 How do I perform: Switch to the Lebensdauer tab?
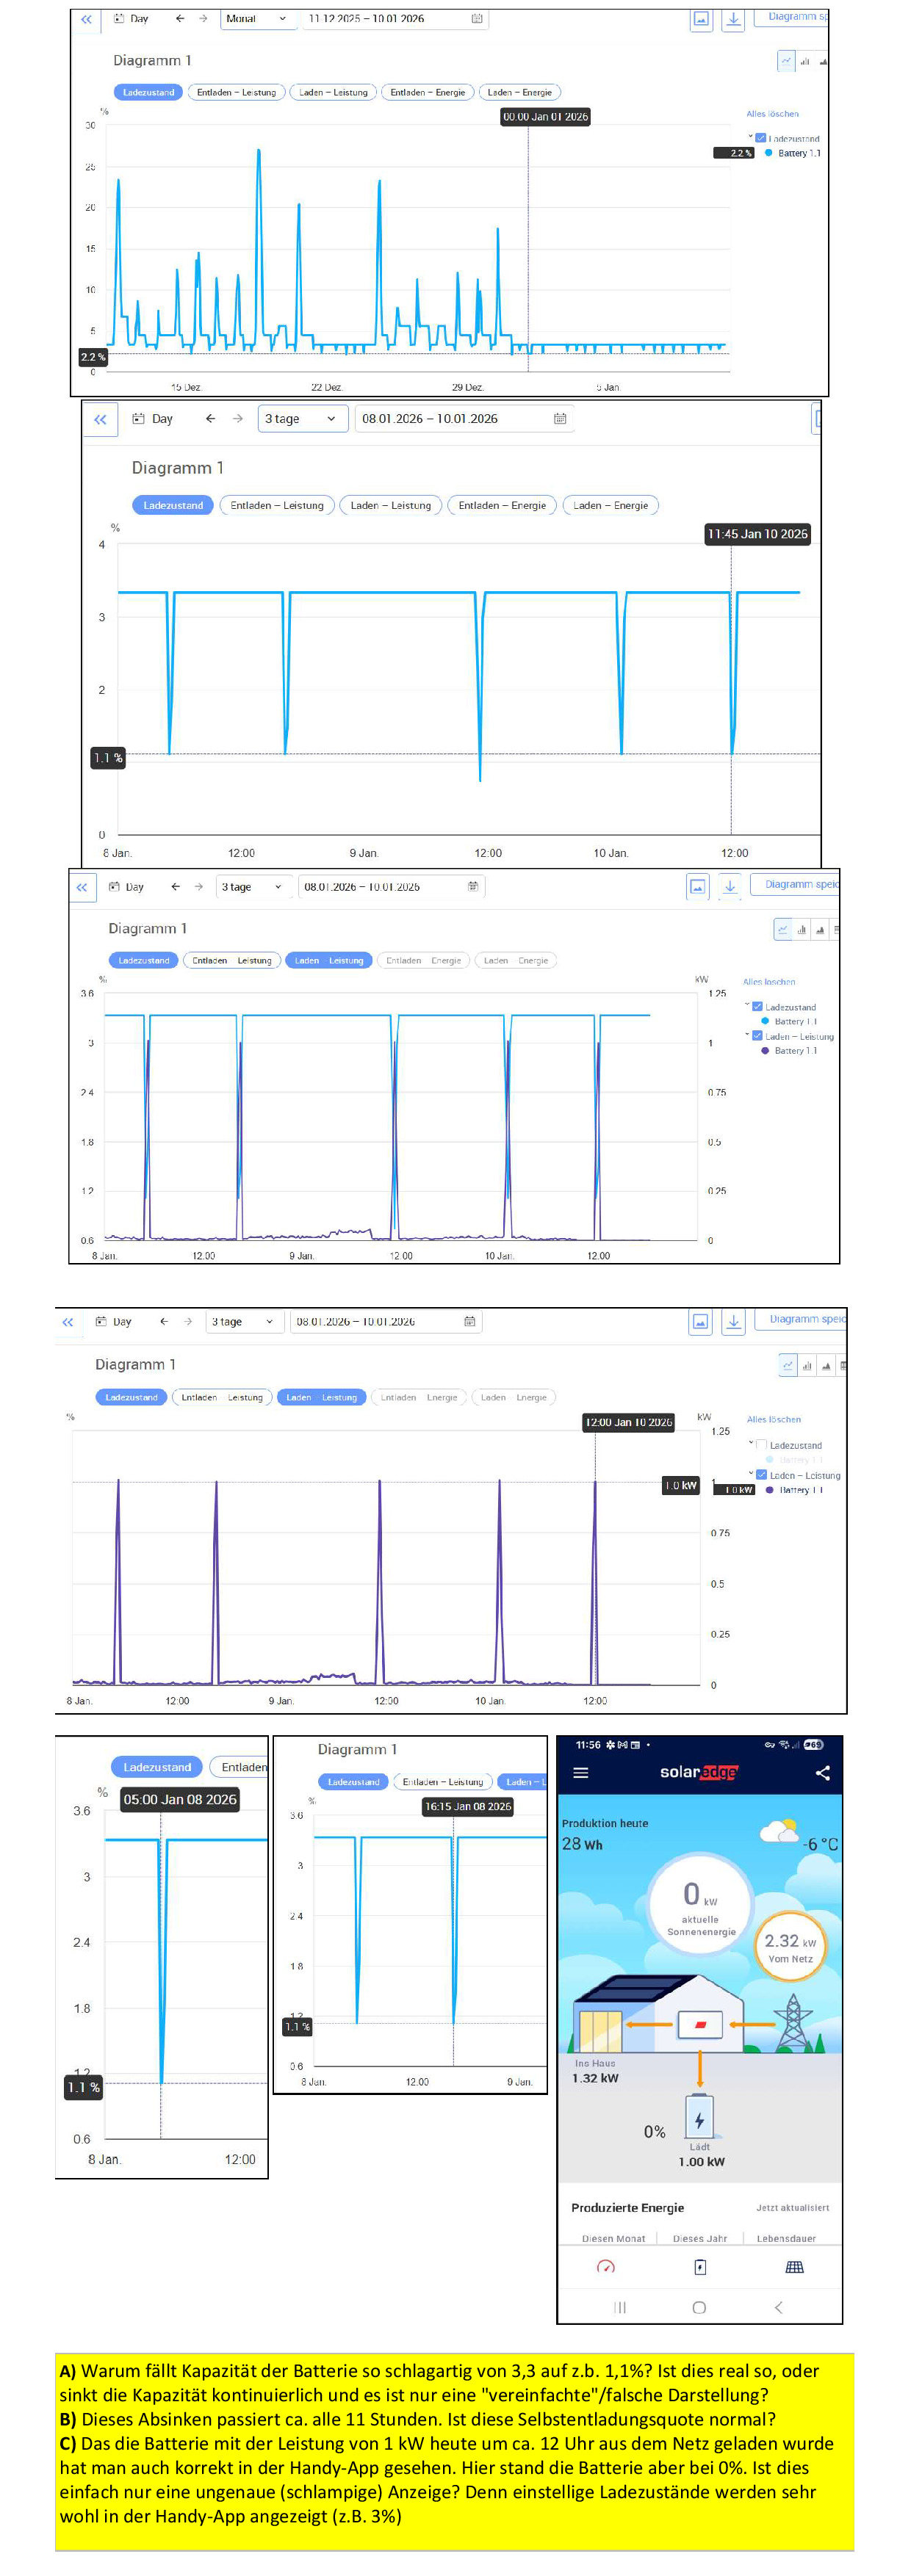tap(786, 2238)
